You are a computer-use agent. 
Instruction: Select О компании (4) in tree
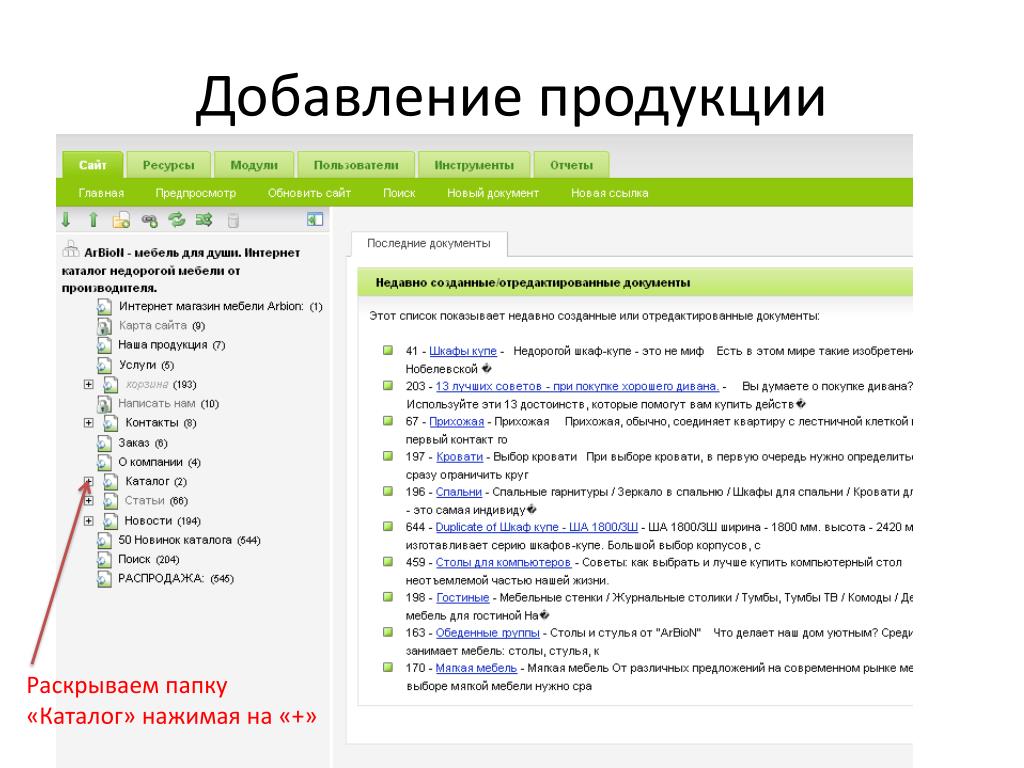159,462
